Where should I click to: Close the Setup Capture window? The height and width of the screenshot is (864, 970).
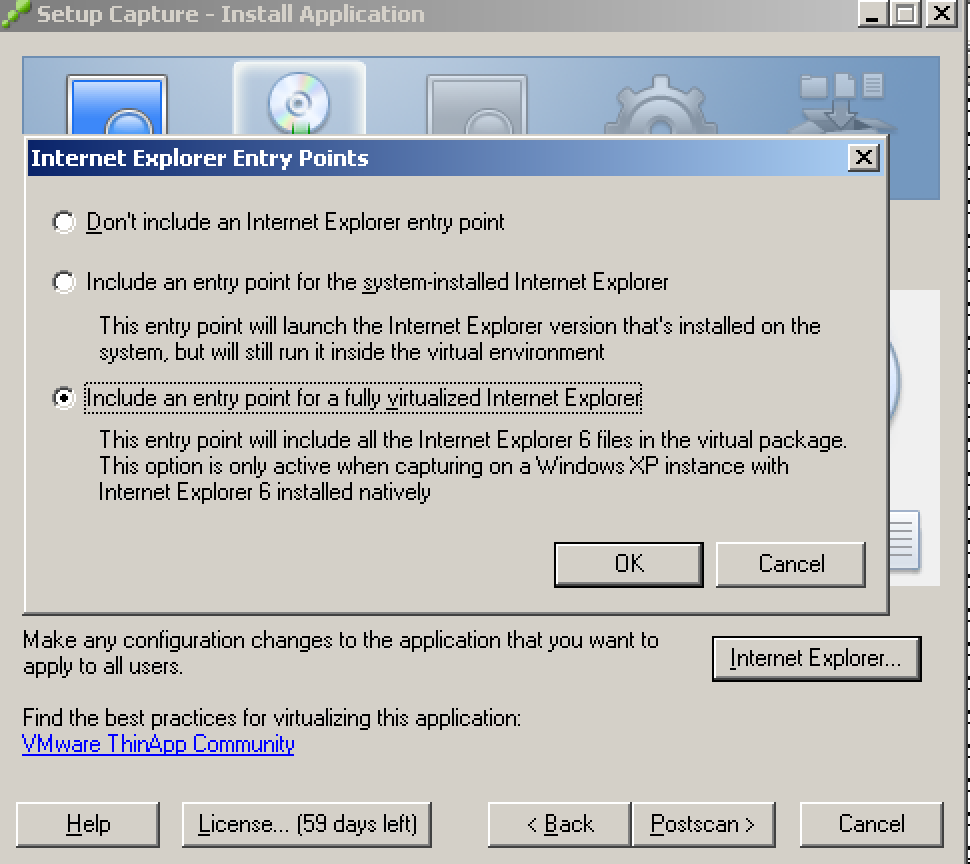(x=942, y=14)
